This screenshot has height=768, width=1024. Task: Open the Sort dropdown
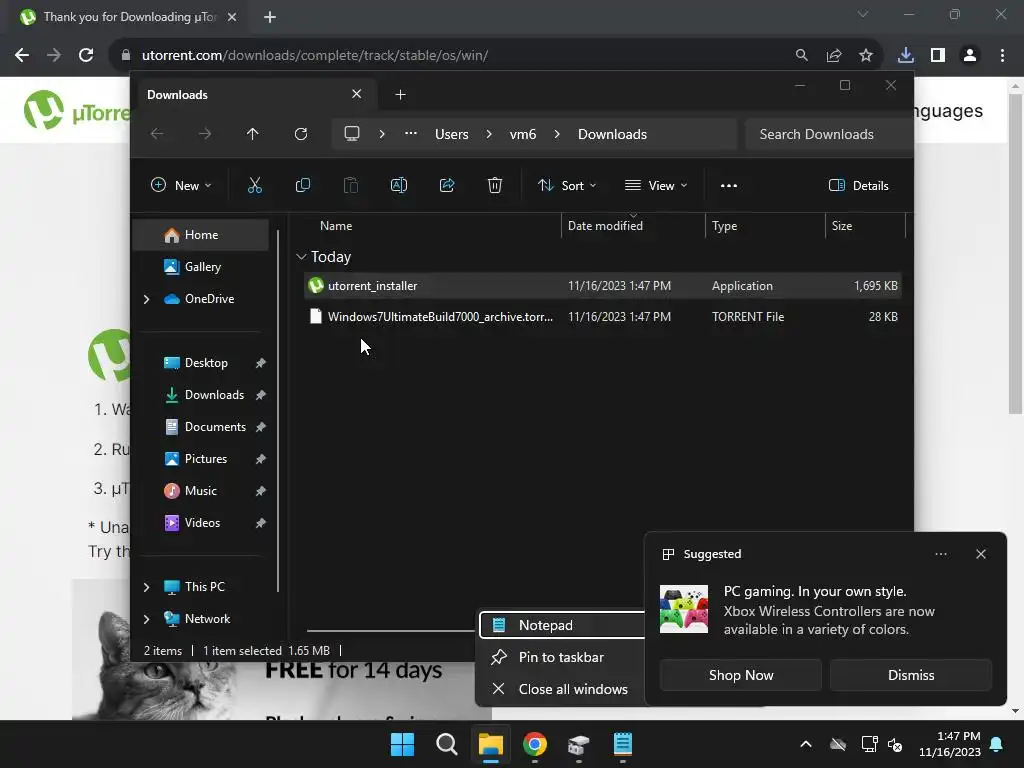tap(567, 185)
